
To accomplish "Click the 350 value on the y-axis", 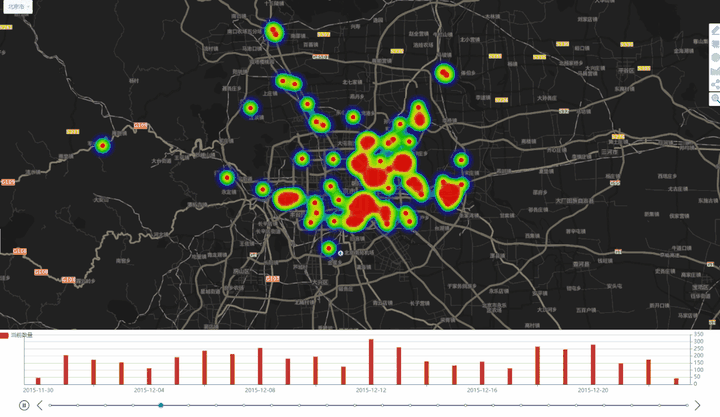I will [x=698, y=334].
